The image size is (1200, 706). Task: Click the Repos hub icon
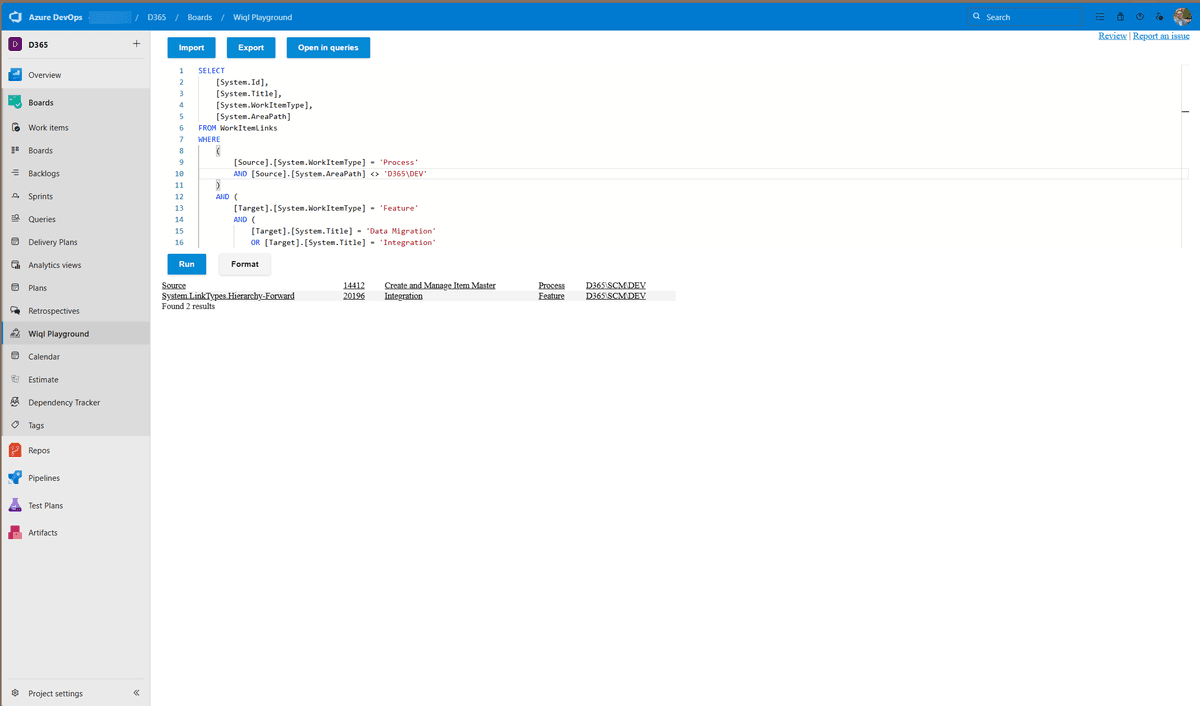pos(15,451)
